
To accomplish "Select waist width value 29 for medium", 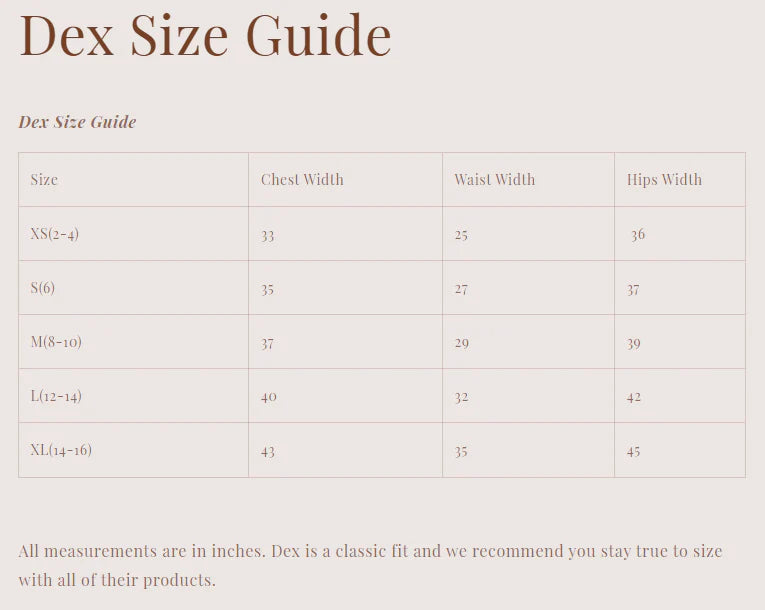I will tap(461, 343).
